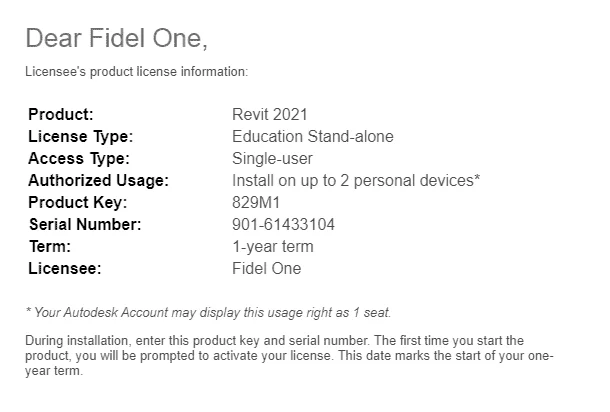Select the Product Key value 829M1

[x=256, y=203]
